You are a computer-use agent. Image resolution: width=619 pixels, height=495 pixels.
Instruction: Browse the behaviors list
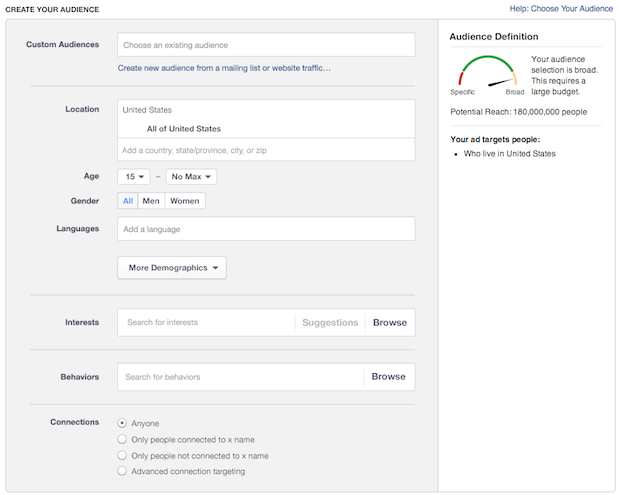click(388, 377)
